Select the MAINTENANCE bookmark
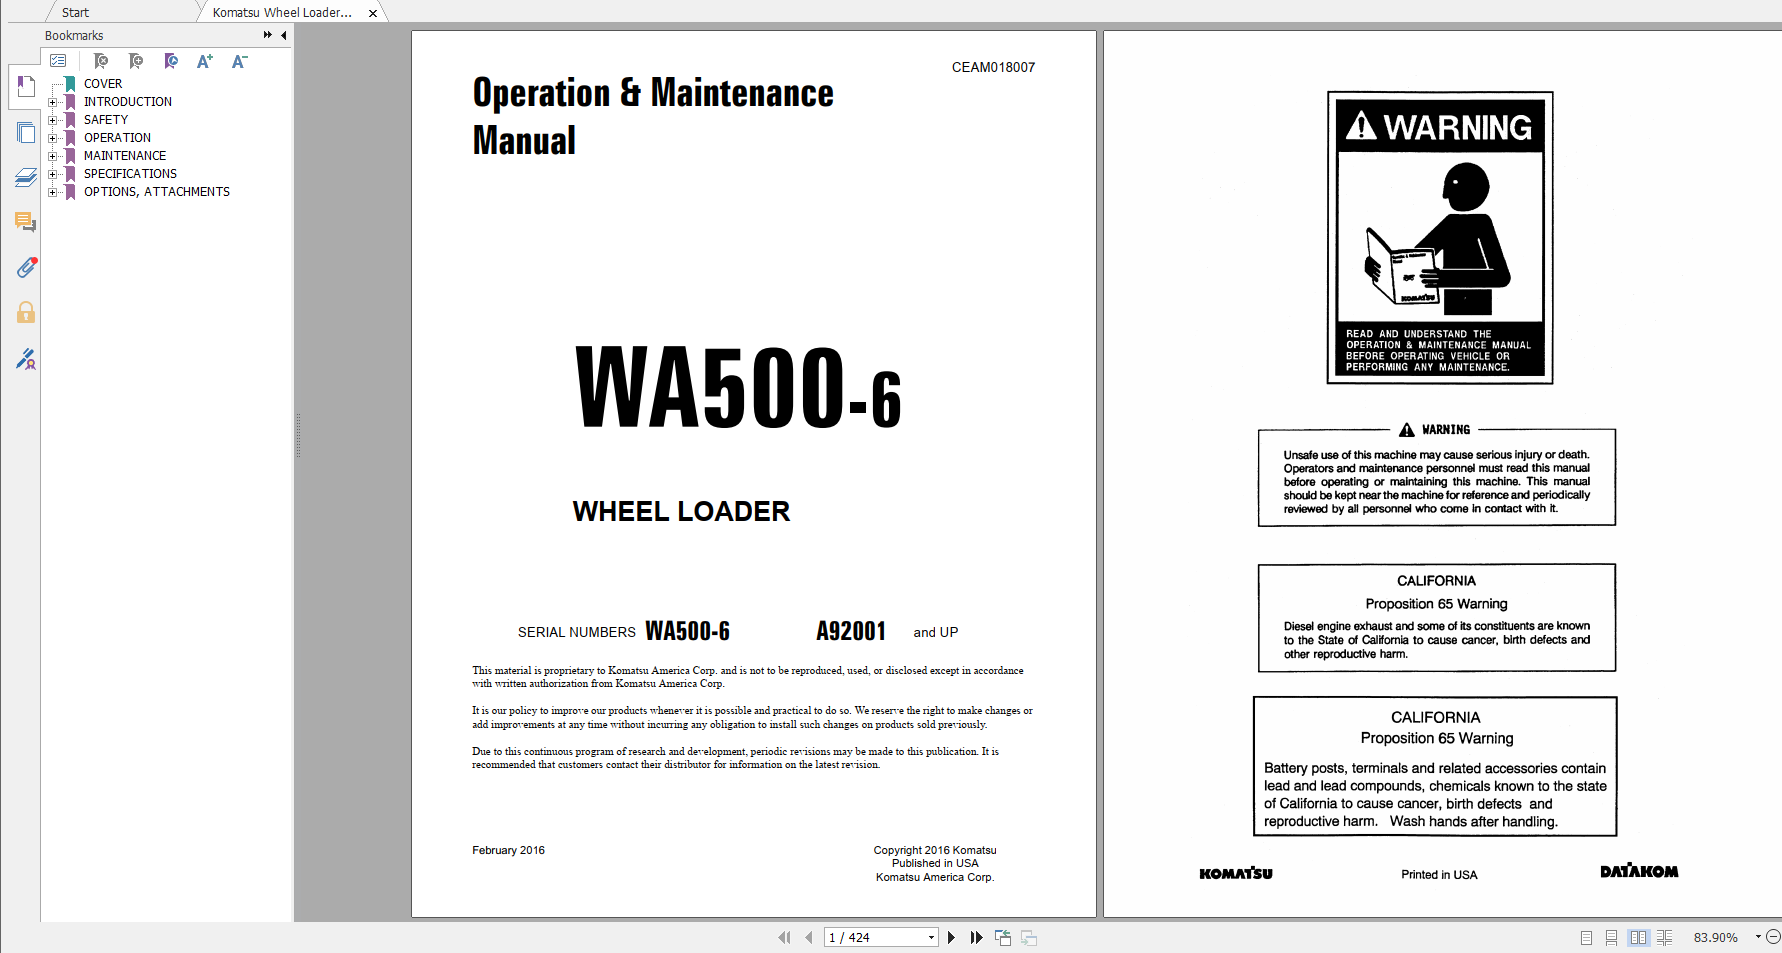1782x953 pixels. tap(125, 156)
